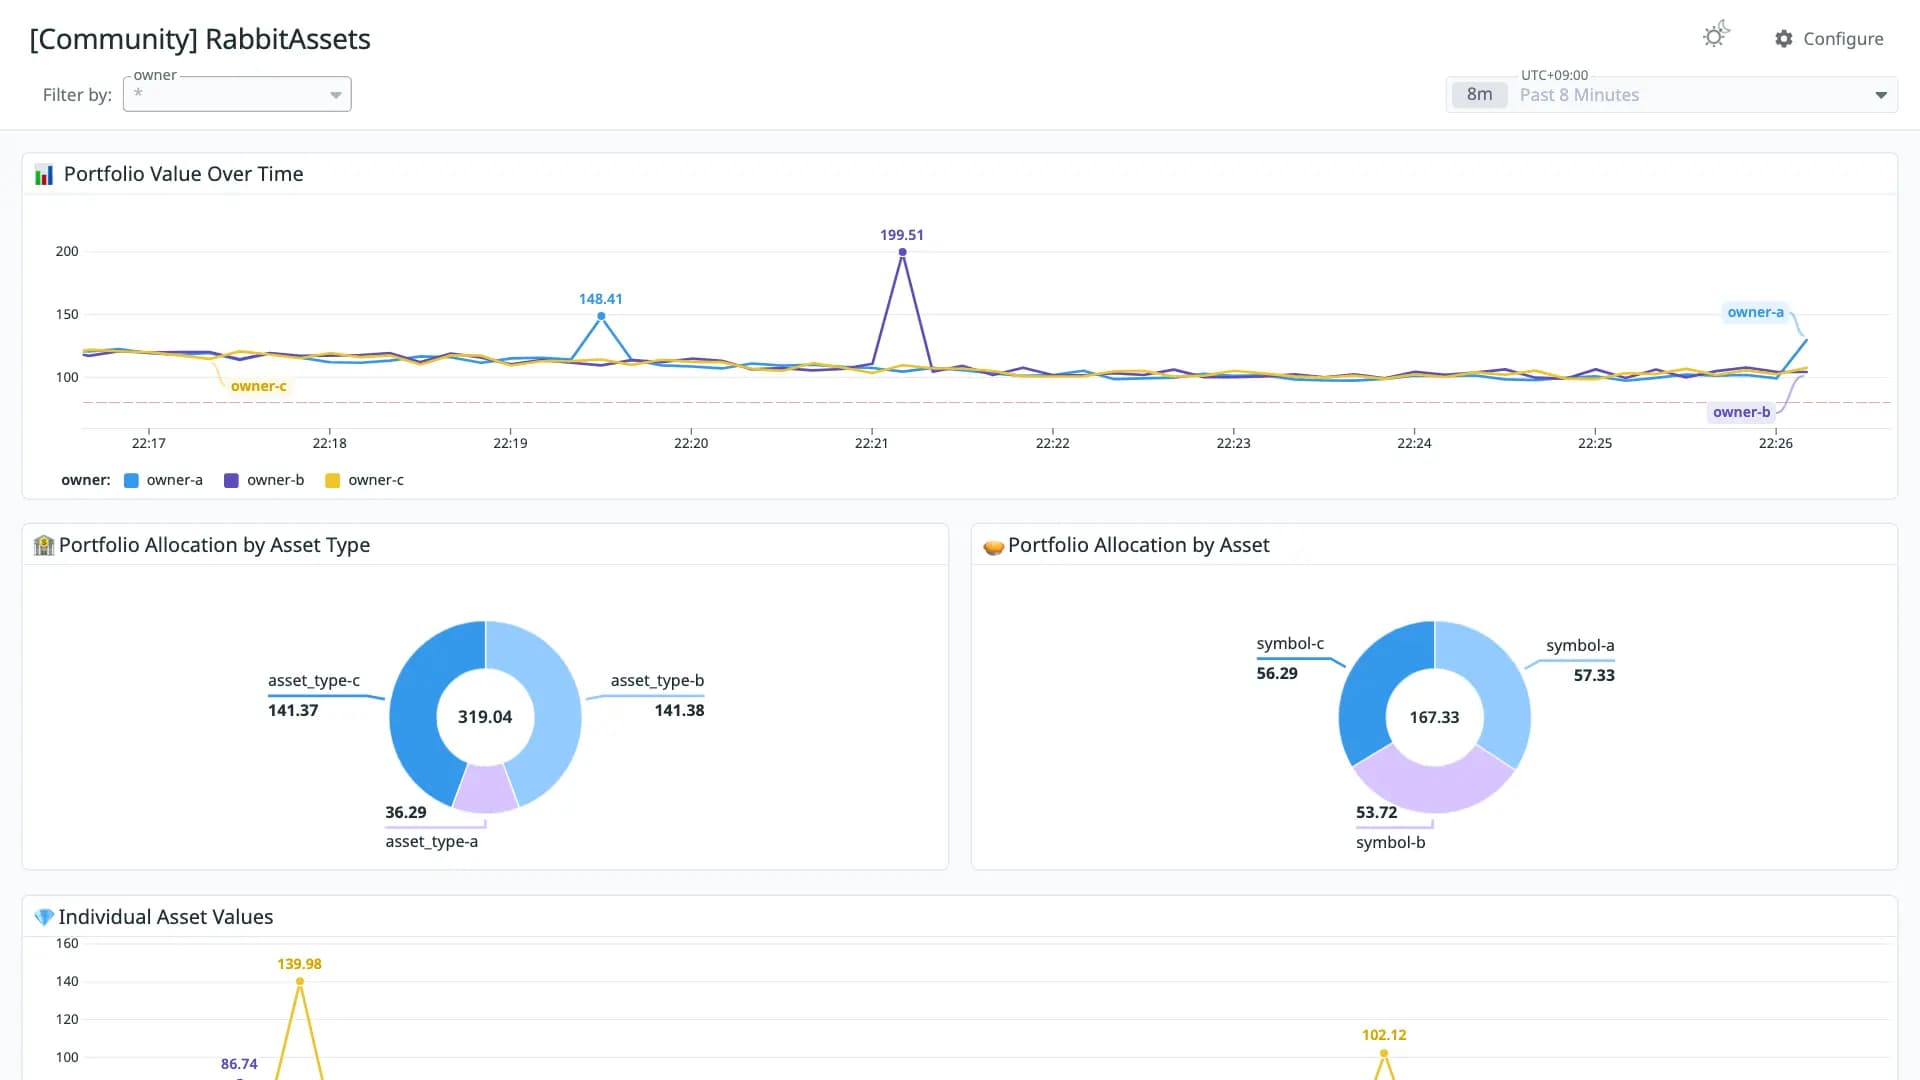The height and width of the screenshot is (1080, 1920).
Task: Toggle the owner-b series in the legend
Action: tap(264, 480)
